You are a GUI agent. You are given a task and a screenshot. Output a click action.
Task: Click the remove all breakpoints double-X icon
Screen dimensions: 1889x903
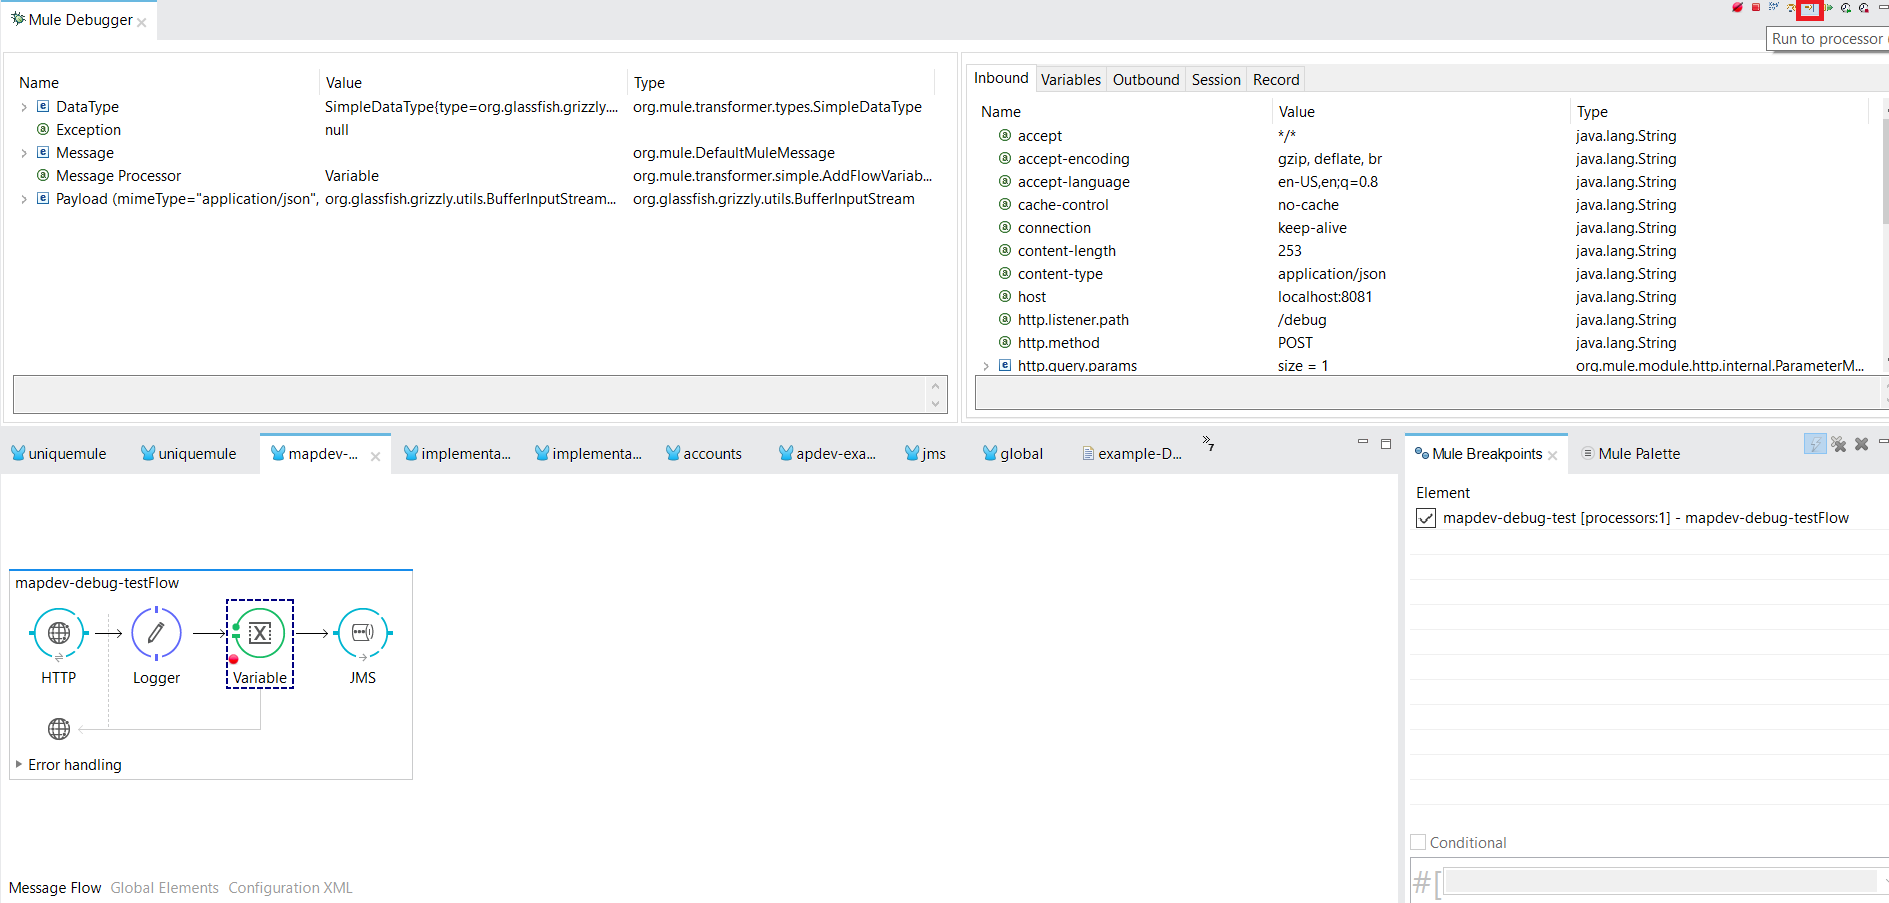pos(1839,444)
